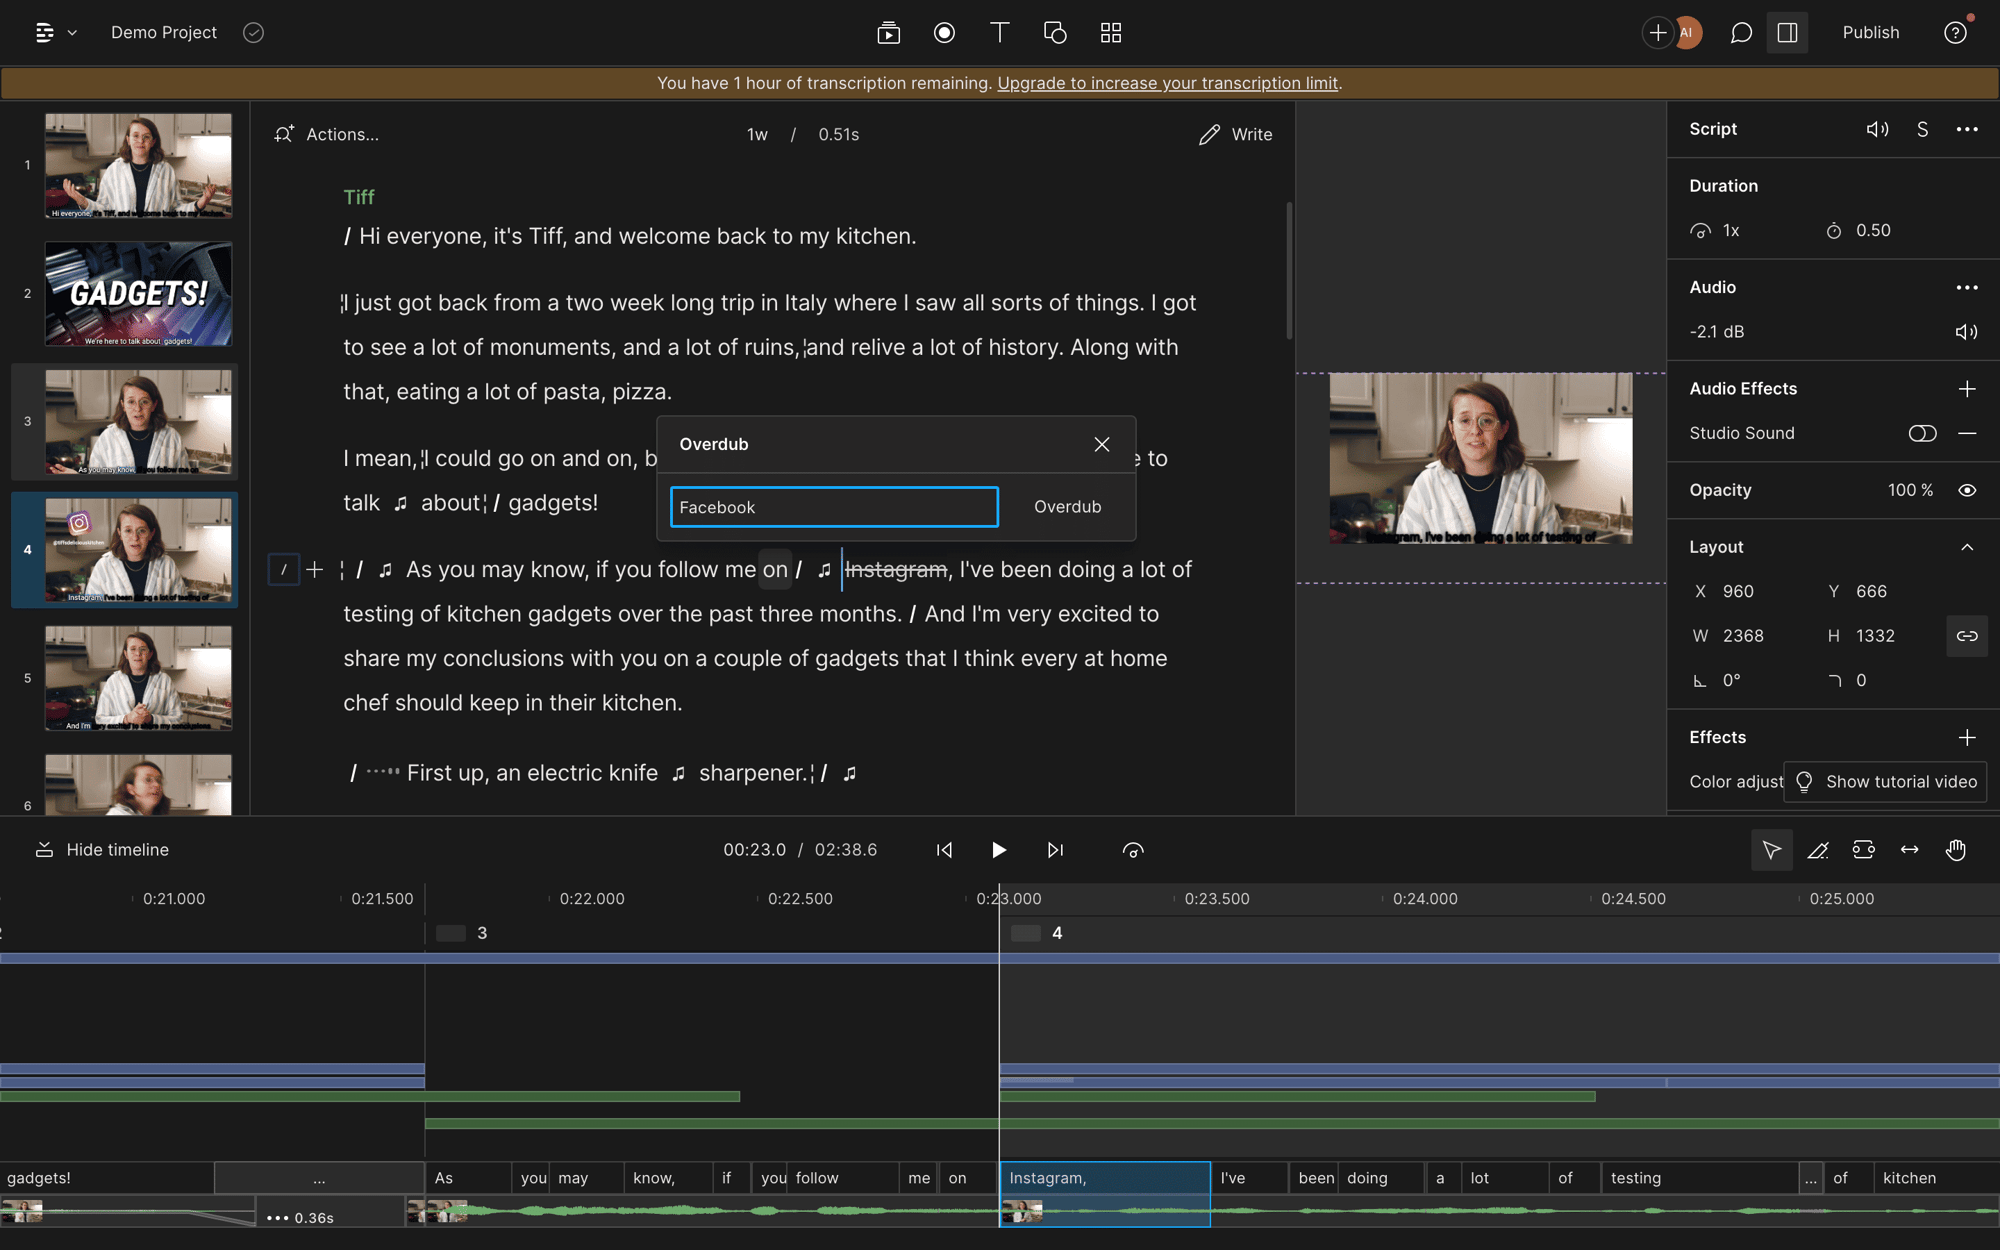Toggle the width-height aspect ratio lock
The height and width of the screenshot is (1250, 2000).
(x=1966, y=636)
